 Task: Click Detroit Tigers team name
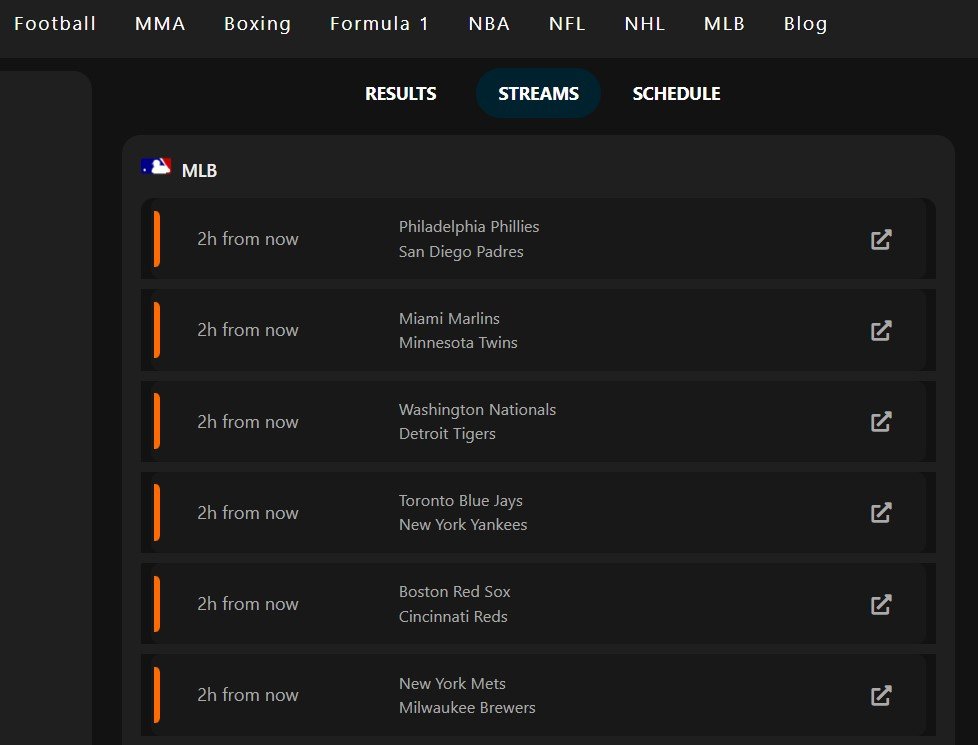[447, 434]
